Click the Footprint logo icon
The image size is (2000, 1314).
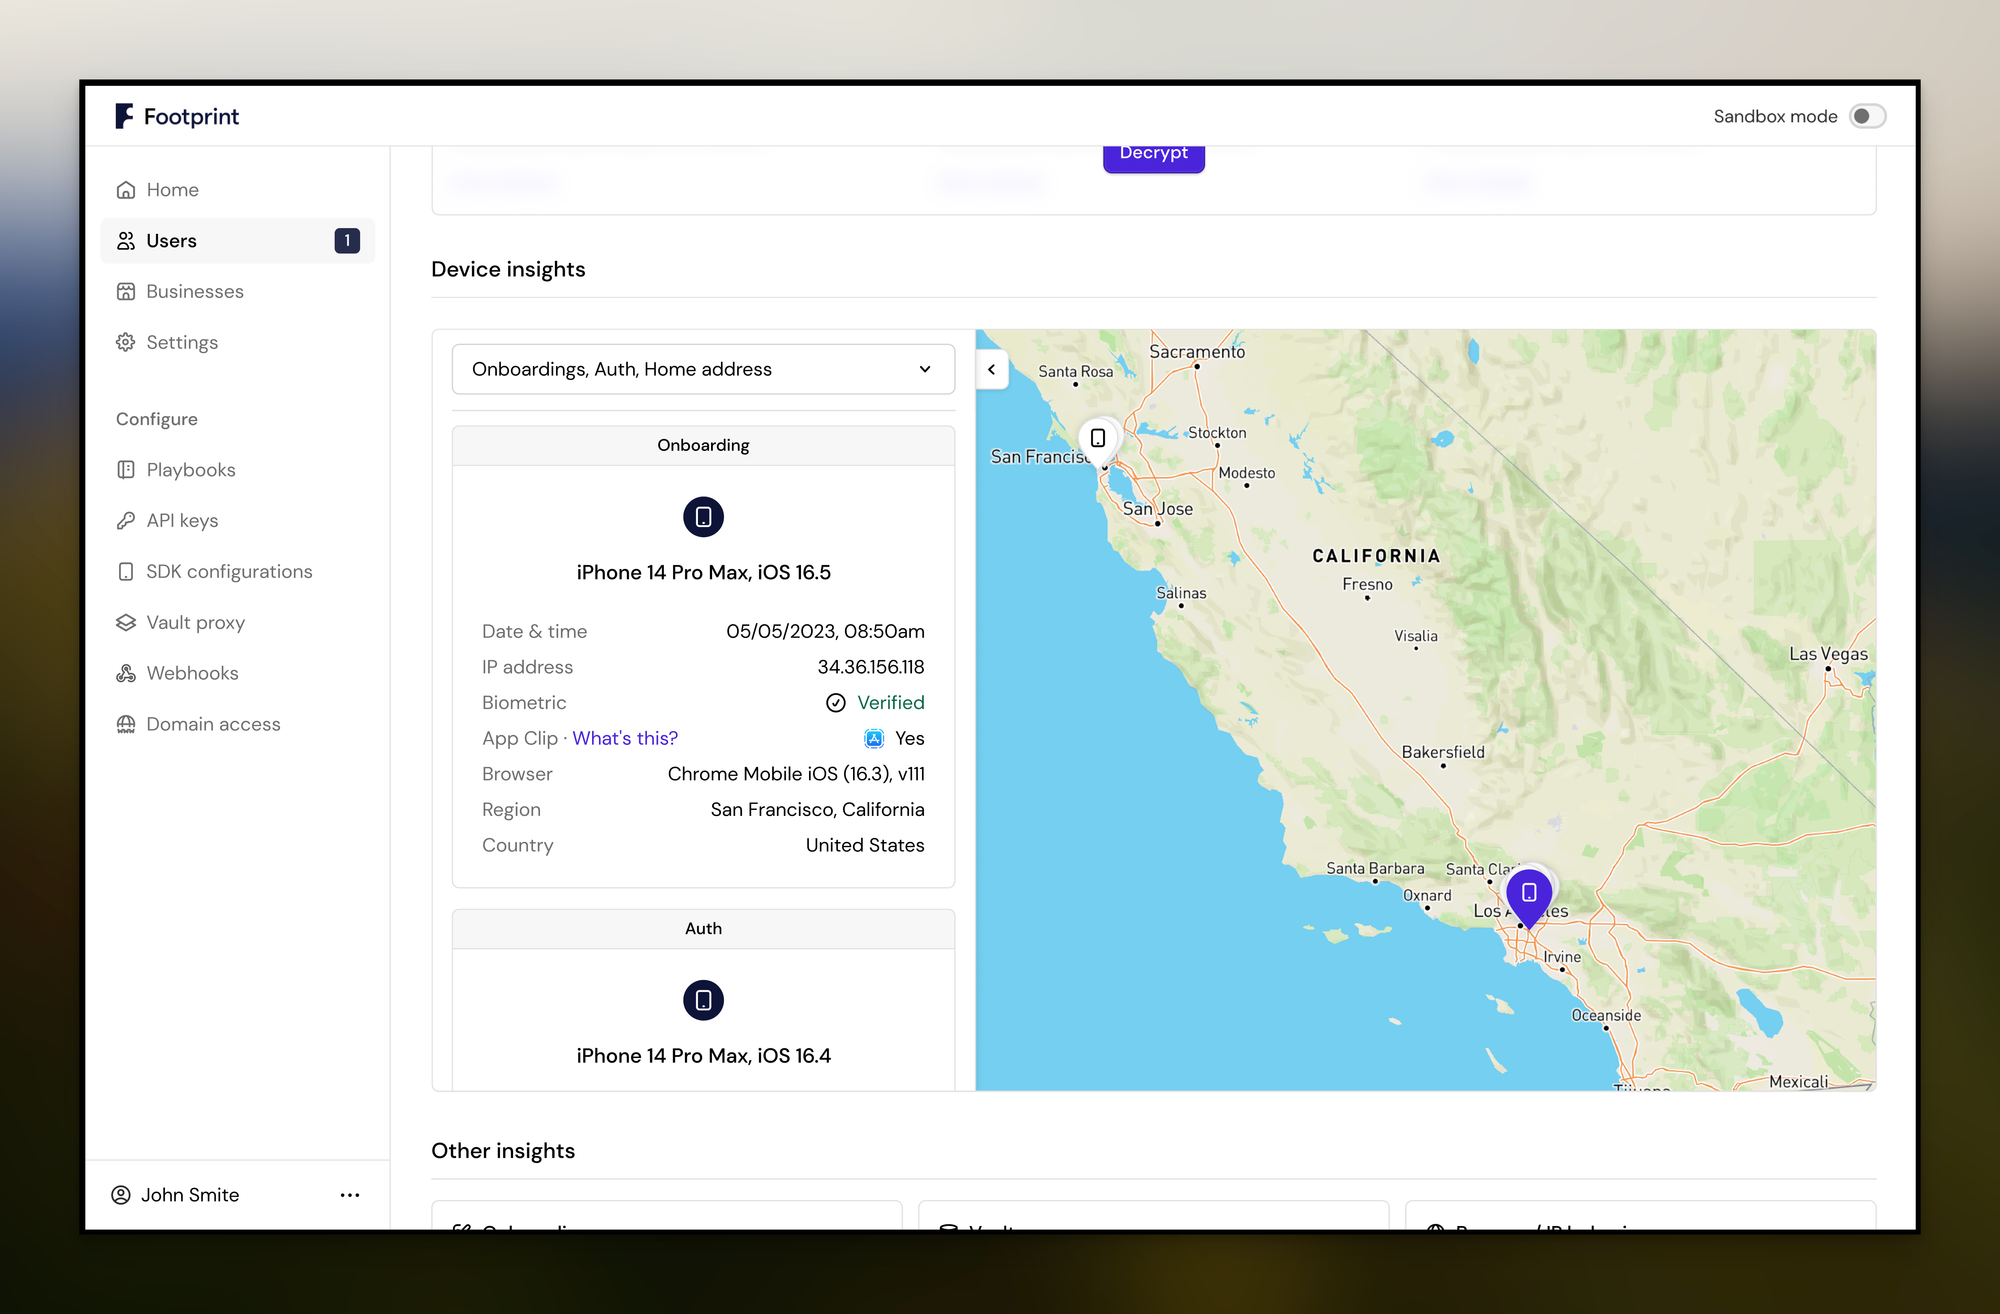coord(124,116)
